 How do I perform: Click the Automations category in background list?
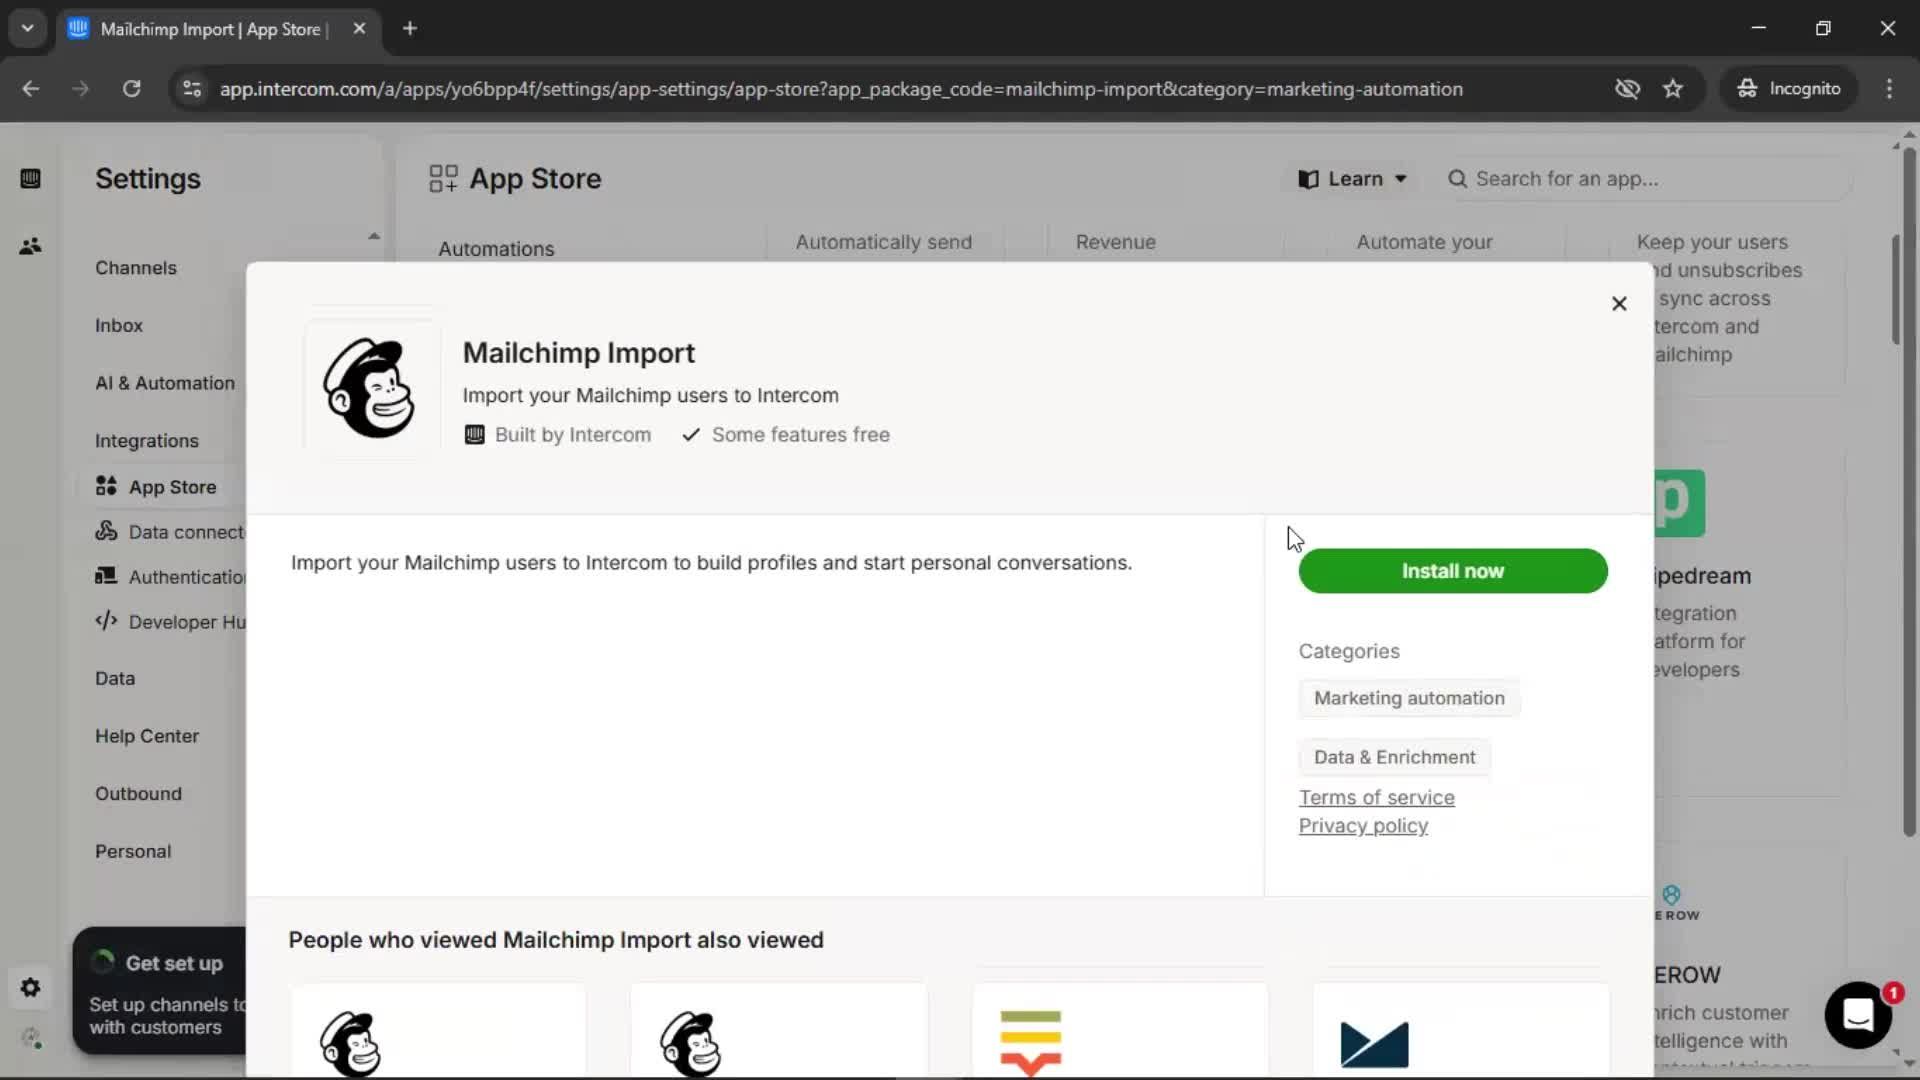tap(496, 249)
